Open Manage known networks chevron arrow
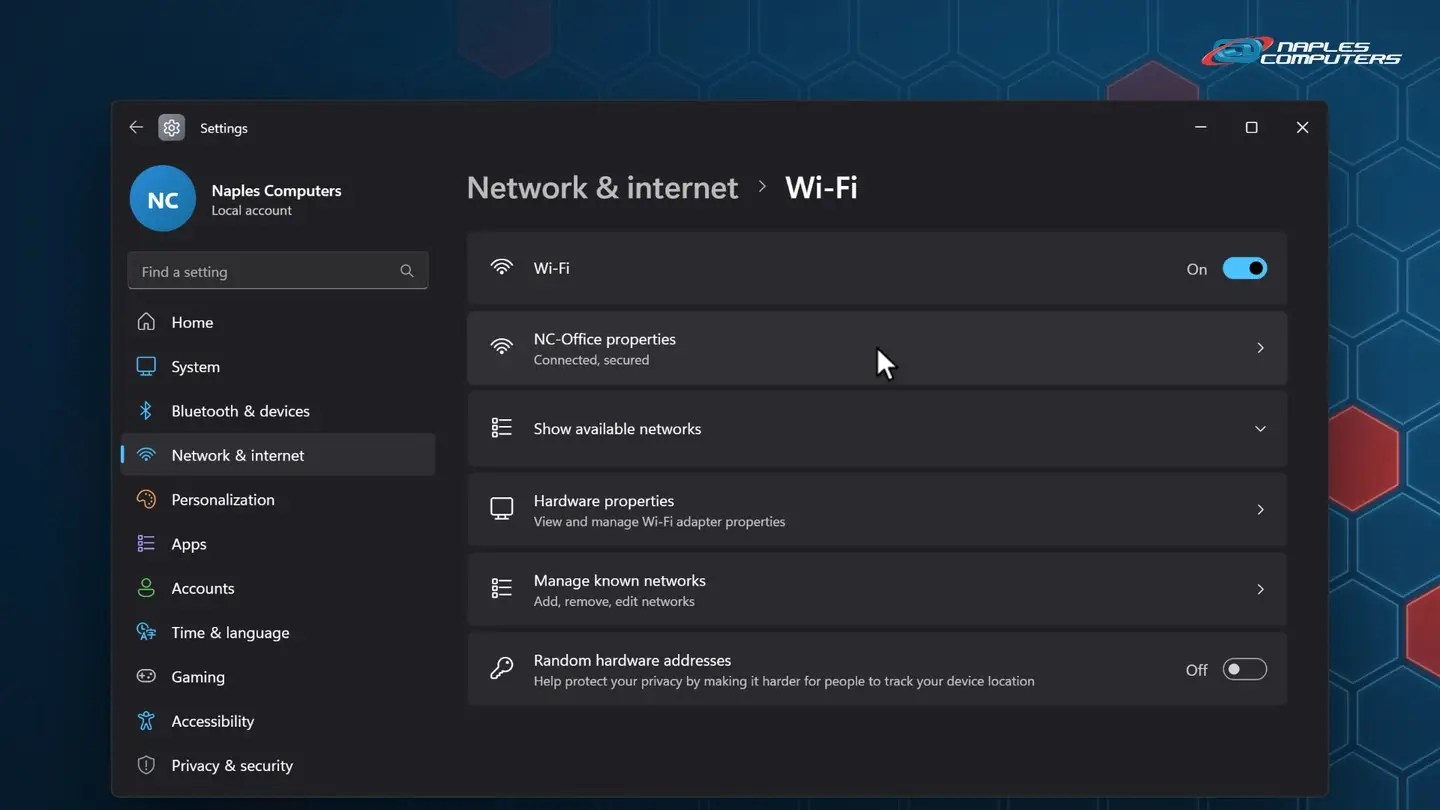This screenshot has height=810, width=1440. tap(1260, 589)
